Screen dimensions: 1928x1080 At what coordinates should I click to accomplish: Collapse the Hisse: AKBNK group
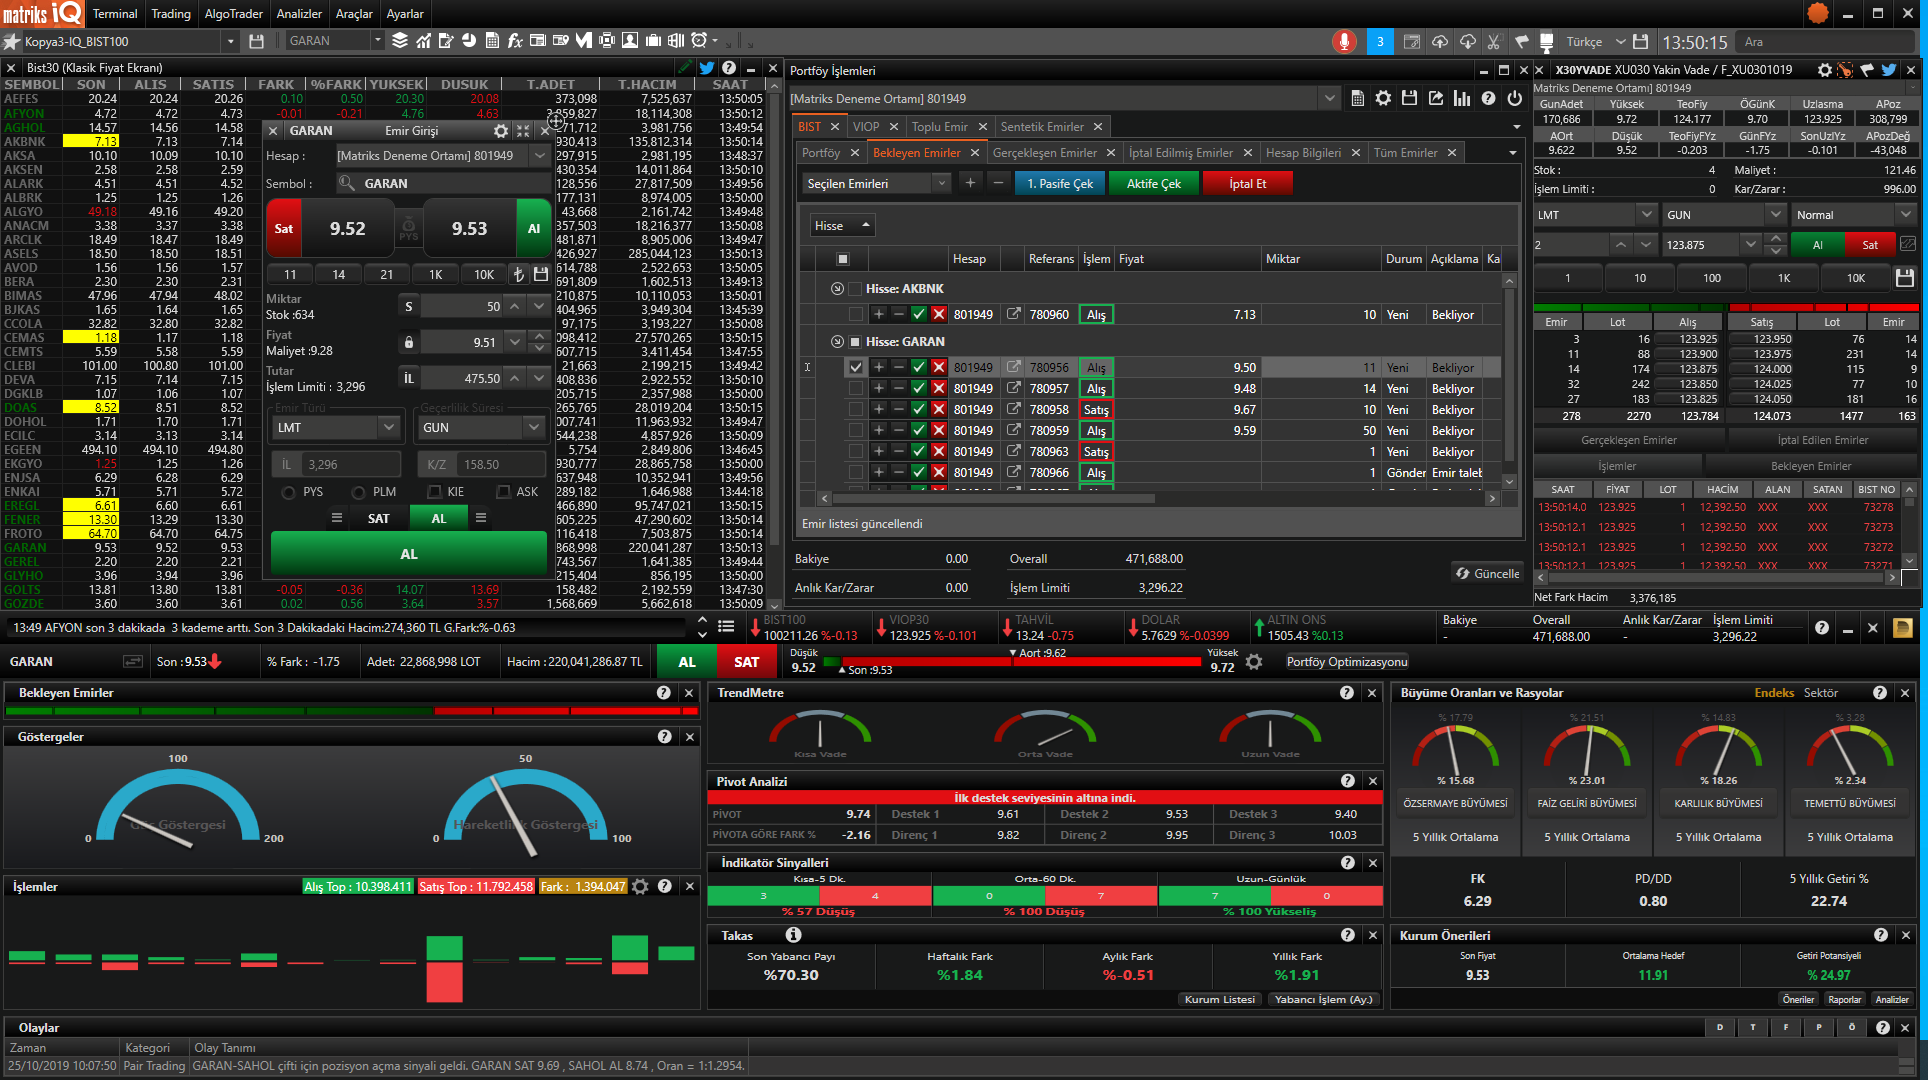(x=837, y=288)
